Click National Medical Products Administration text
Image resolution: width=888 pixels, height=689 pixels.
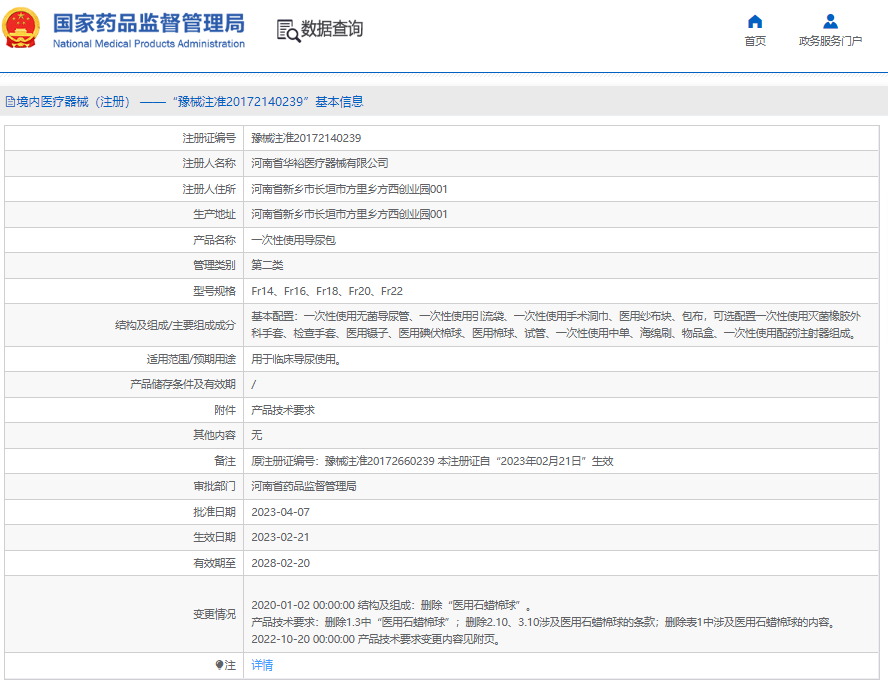(149, 44)
